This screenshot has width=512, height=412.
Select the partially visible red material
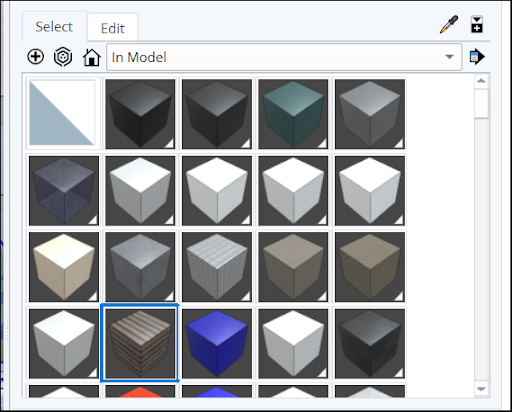(x=140, y=391)
